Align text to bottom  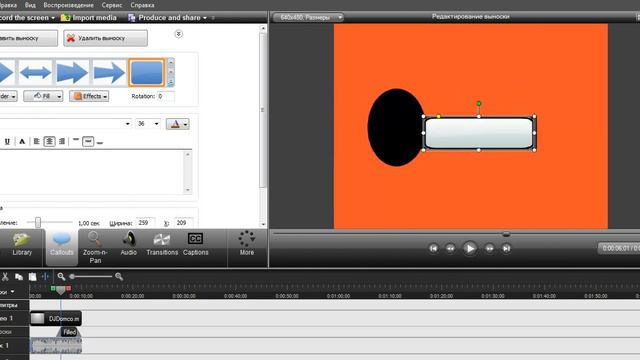(x=100, y=142)
